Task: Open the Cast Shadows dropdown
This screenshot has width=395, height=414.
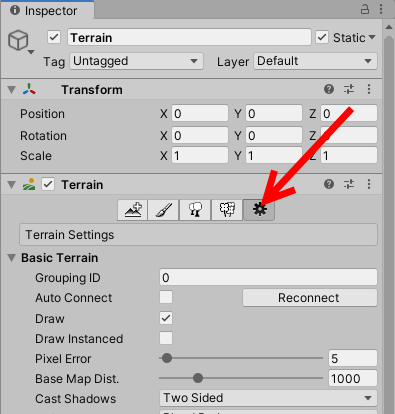Action: pos(268,398)
